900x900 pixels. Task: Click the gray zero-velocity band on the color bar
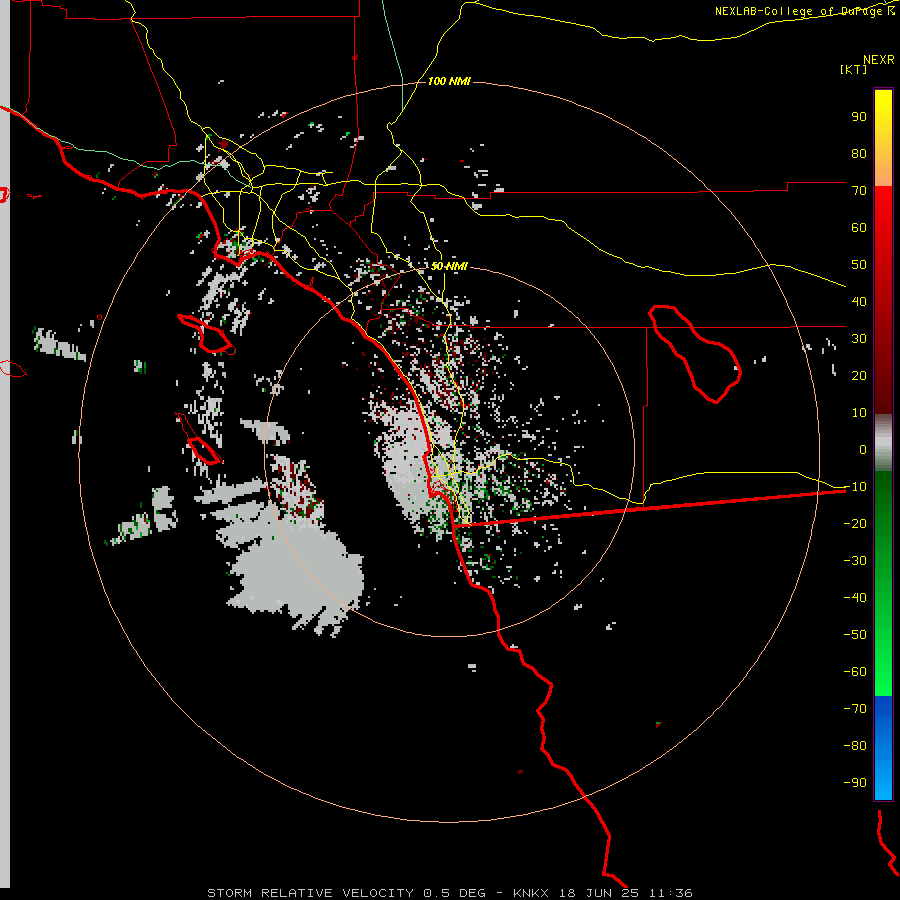coord(883,443)
